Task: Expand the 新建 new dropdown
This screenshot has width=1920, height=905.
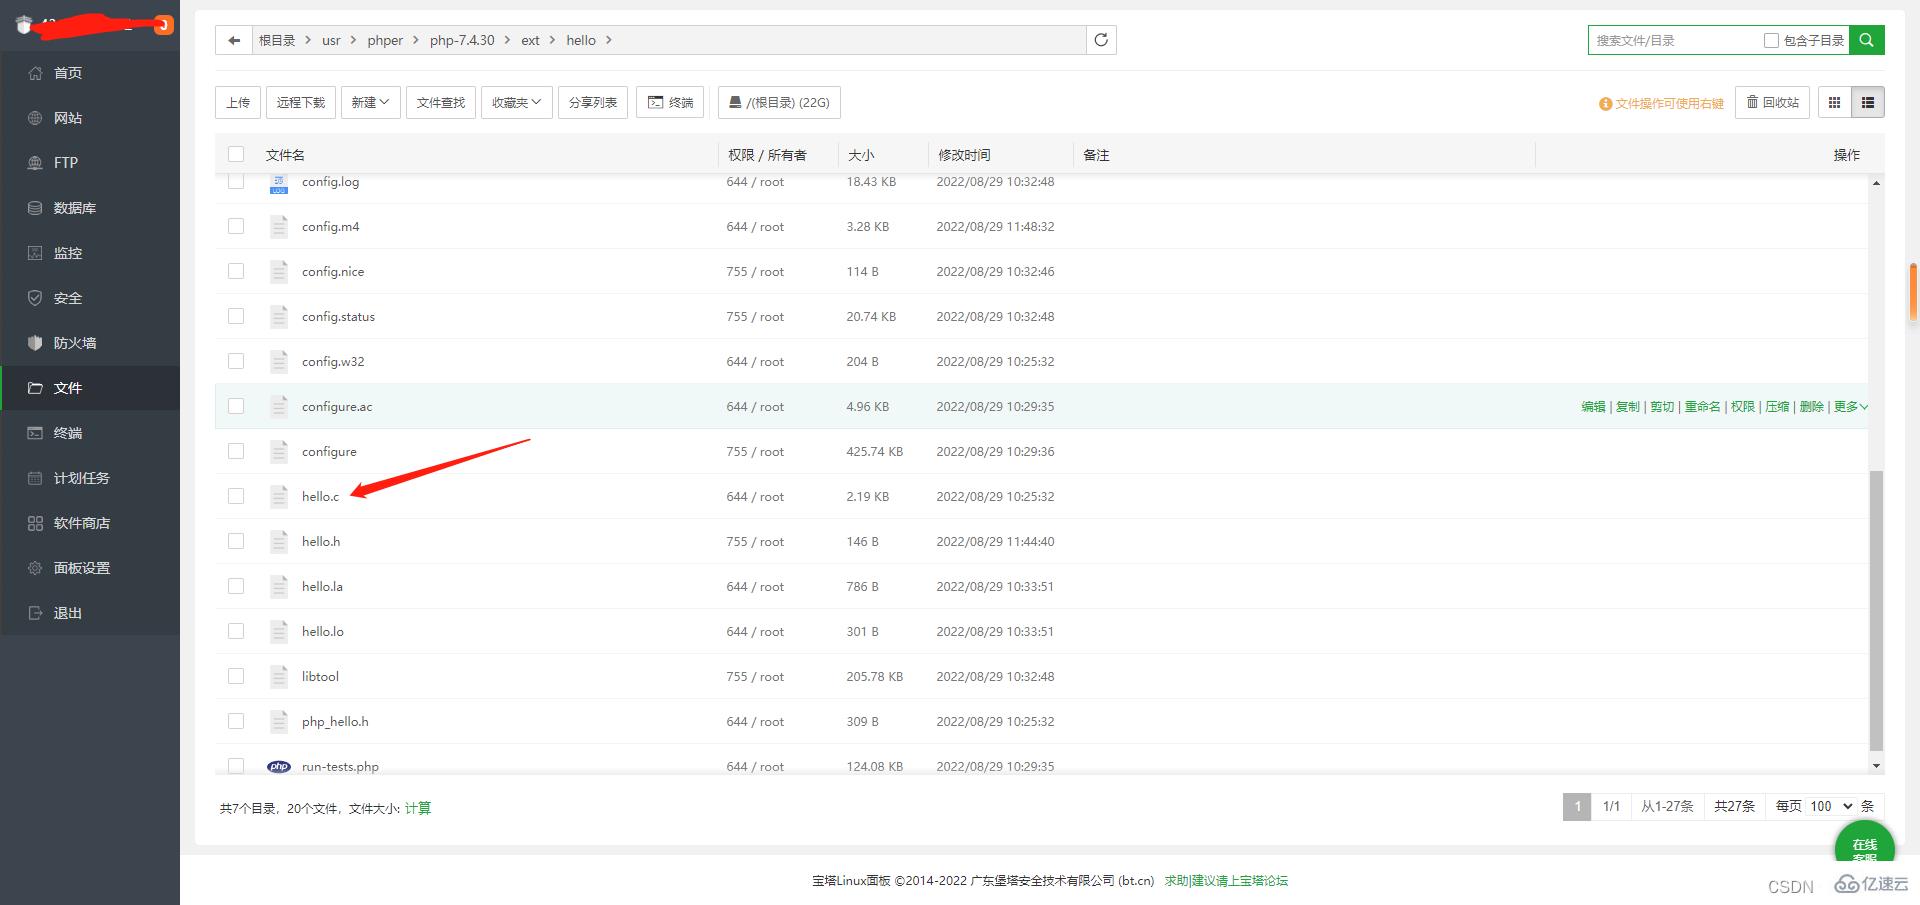Action: tap(370, 102)
